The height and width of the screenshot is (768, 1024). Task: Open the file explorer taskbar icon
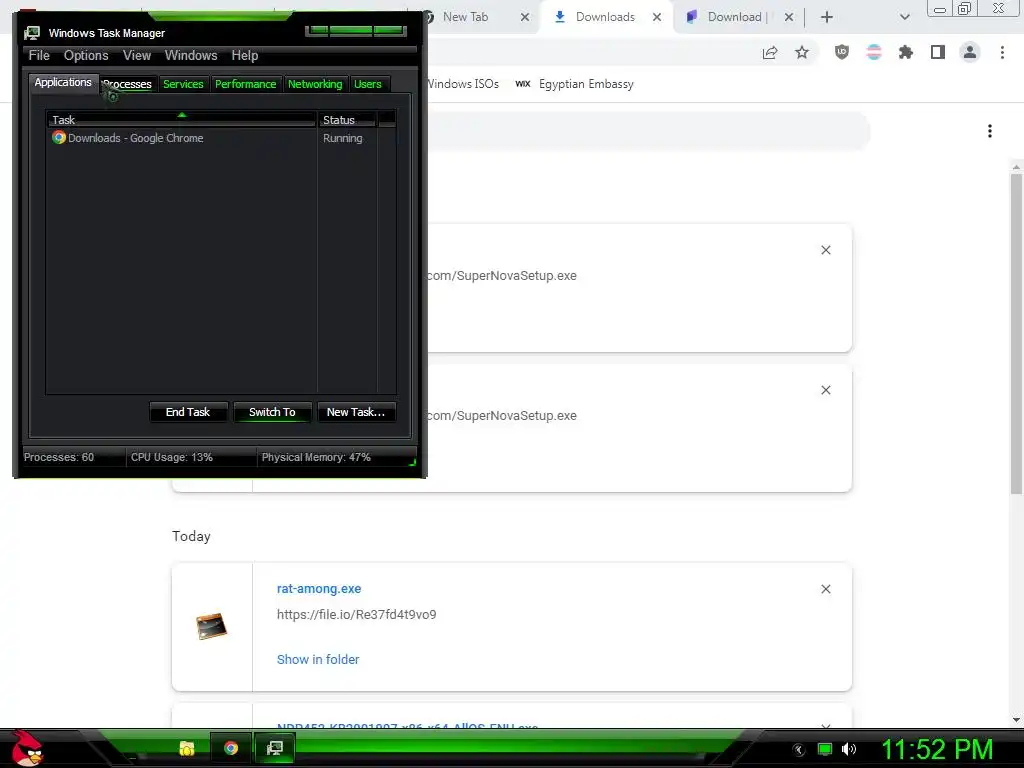(x=187, y=748)
